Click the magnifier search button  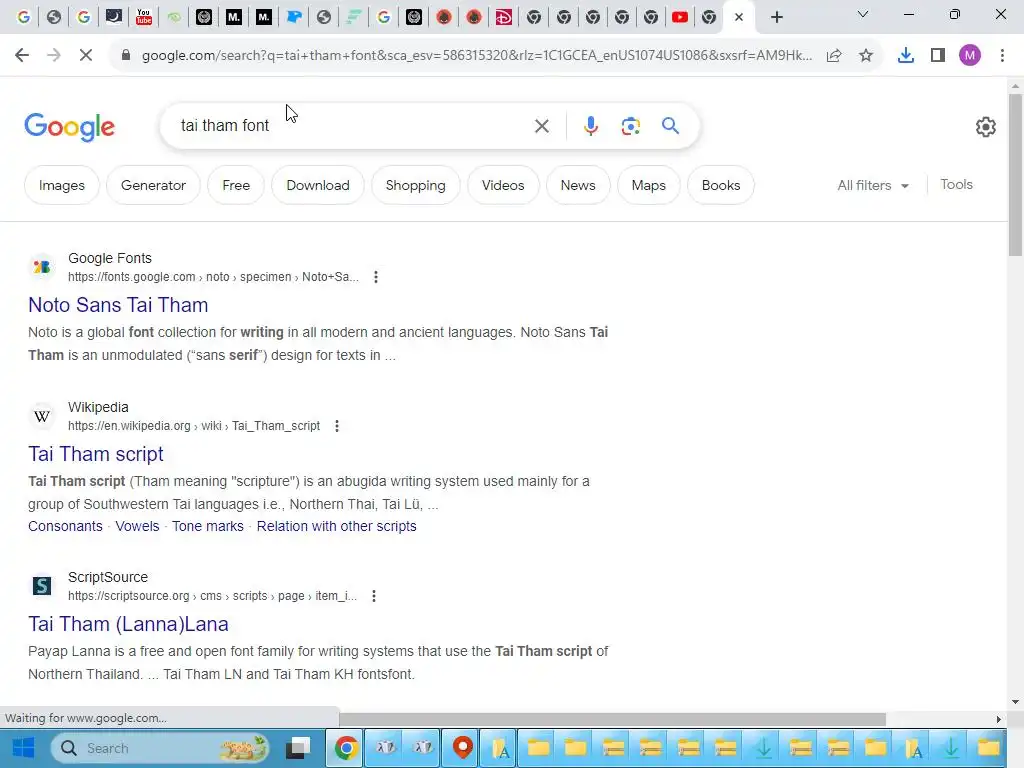(670, 125)
